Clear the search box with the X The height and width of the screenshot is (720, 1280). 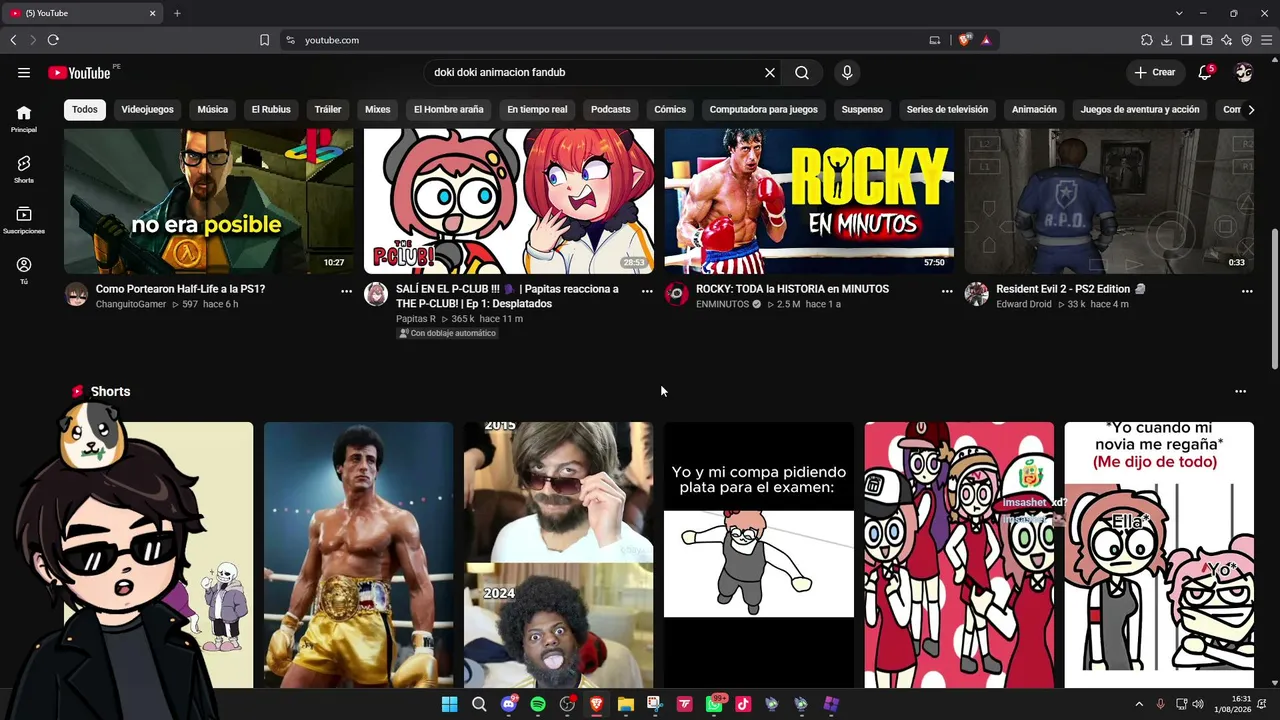click(x=770, y=72)
